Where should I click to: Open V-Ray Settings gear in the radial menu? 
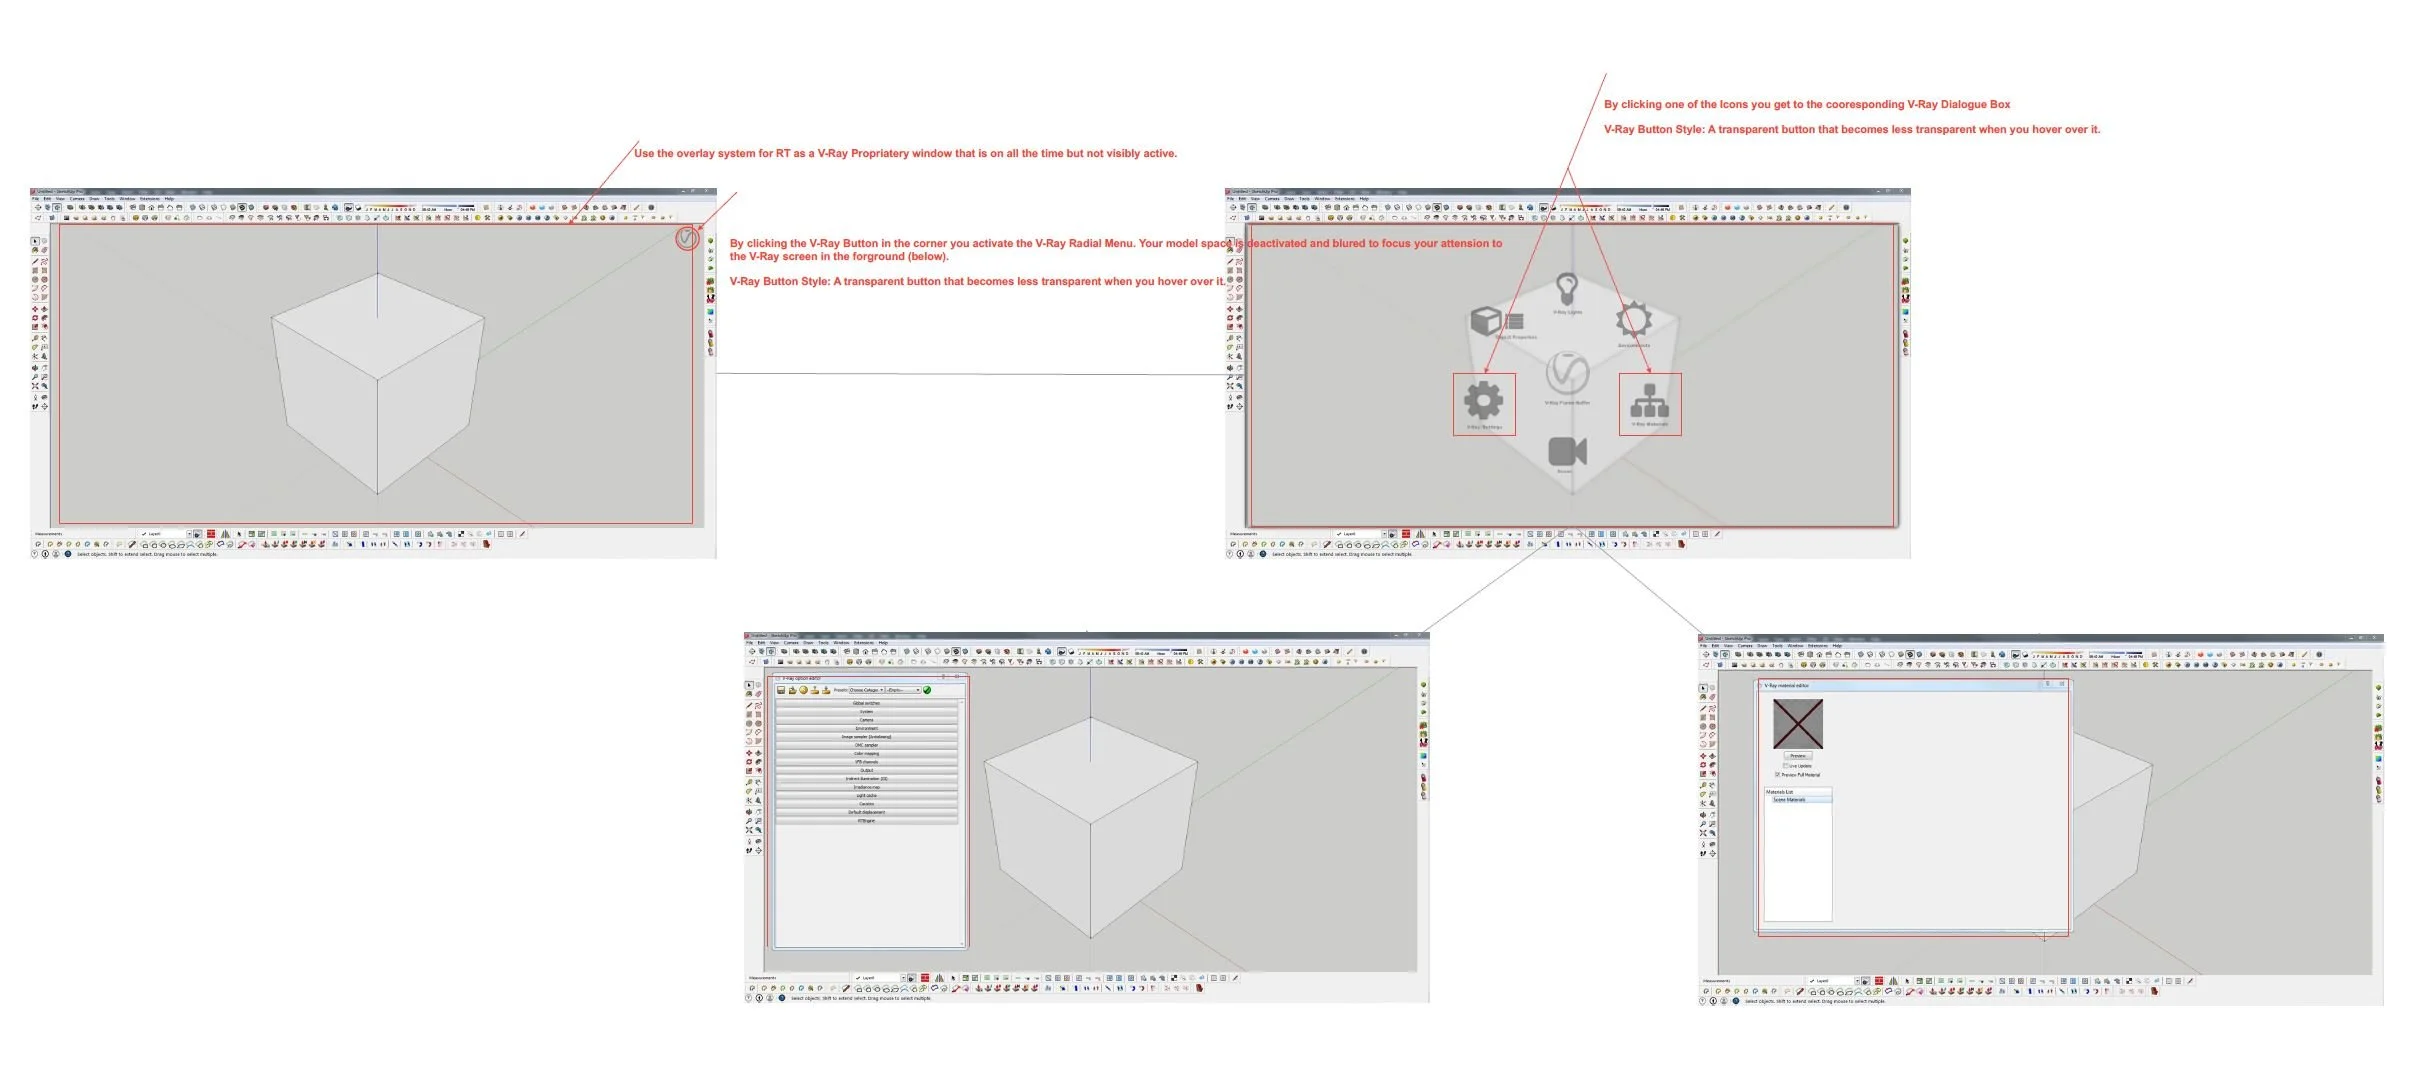point(1483,400)
